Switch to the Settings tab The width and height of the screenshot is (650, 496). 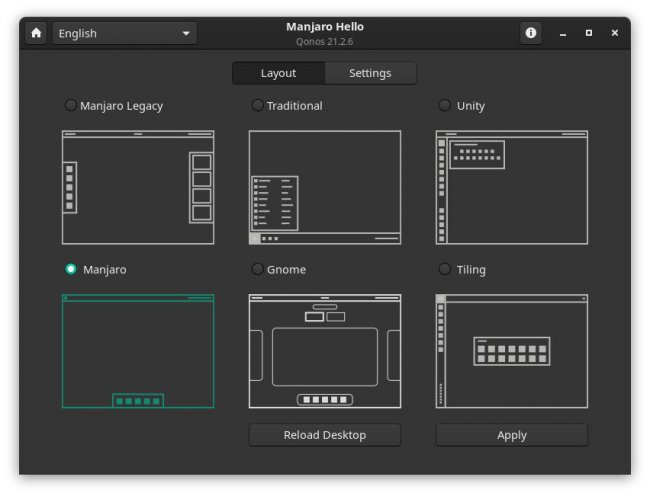[370, 73]
